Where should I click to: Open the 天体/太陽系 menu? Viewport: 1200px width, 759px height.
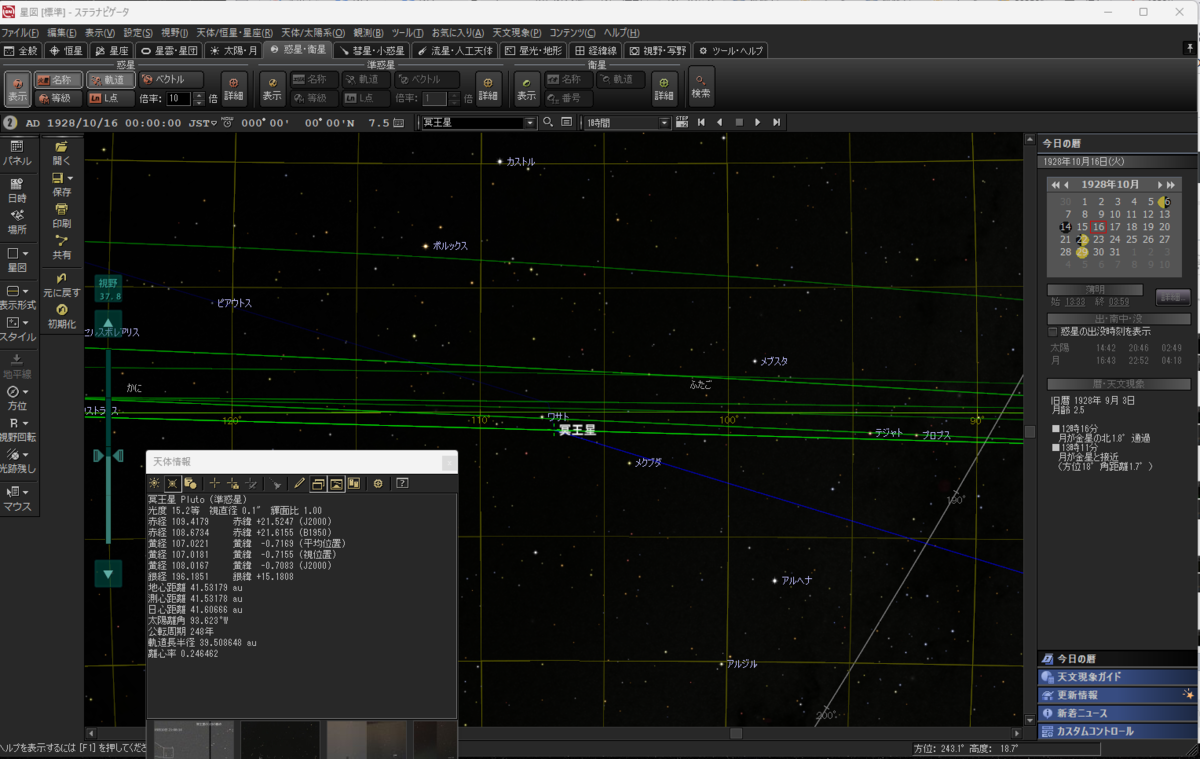[x=313, y=33]
